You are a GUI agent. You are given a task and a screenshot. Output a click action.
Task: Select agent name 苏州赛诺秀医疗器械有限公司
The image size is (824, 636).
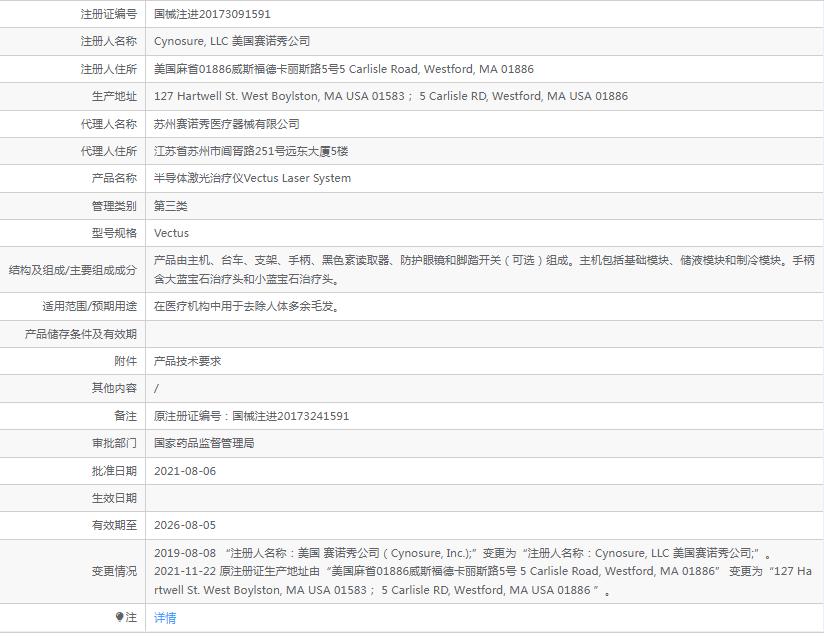226,124
